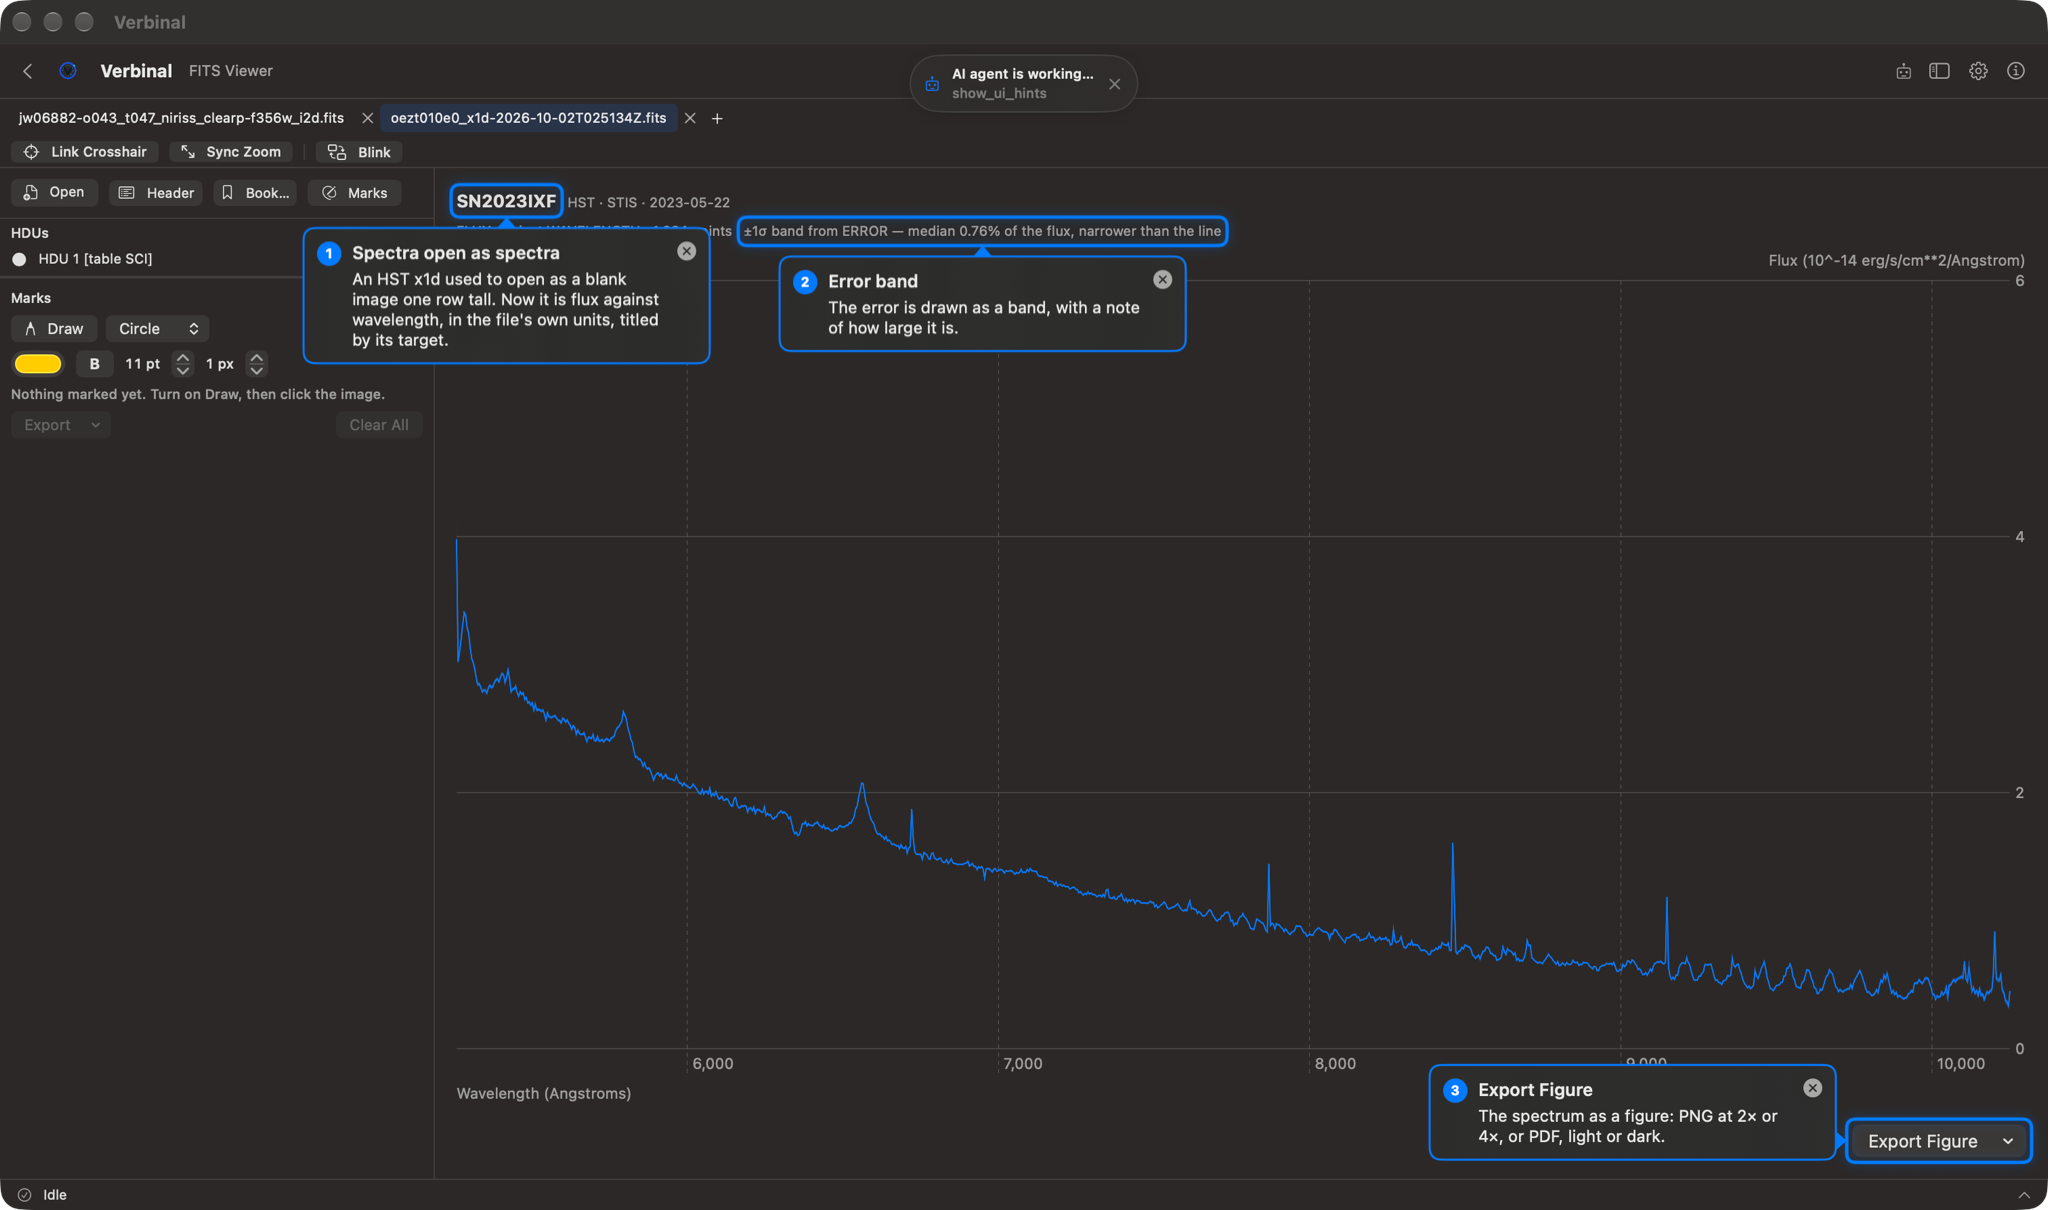Click the AI agent working status pill
Viewport: 2048px width, 1210px height.
1023,83
